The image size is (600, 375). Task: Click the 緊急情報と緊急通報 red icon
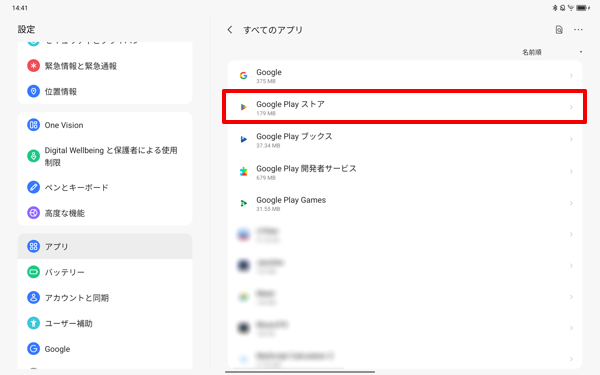pos(33,66)
